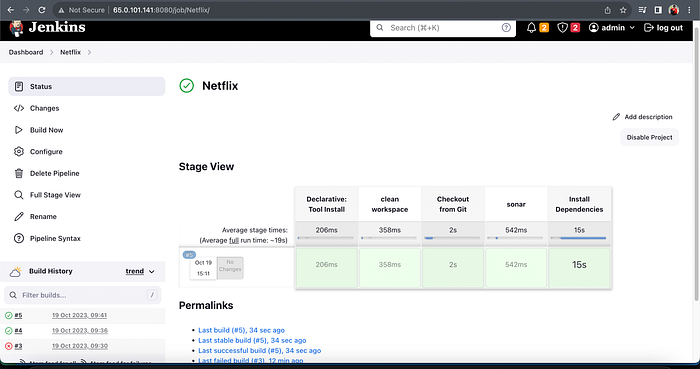Click the Dashboard breadcrumb link
This screenshot has height=369, width=700.
(26, 52)
